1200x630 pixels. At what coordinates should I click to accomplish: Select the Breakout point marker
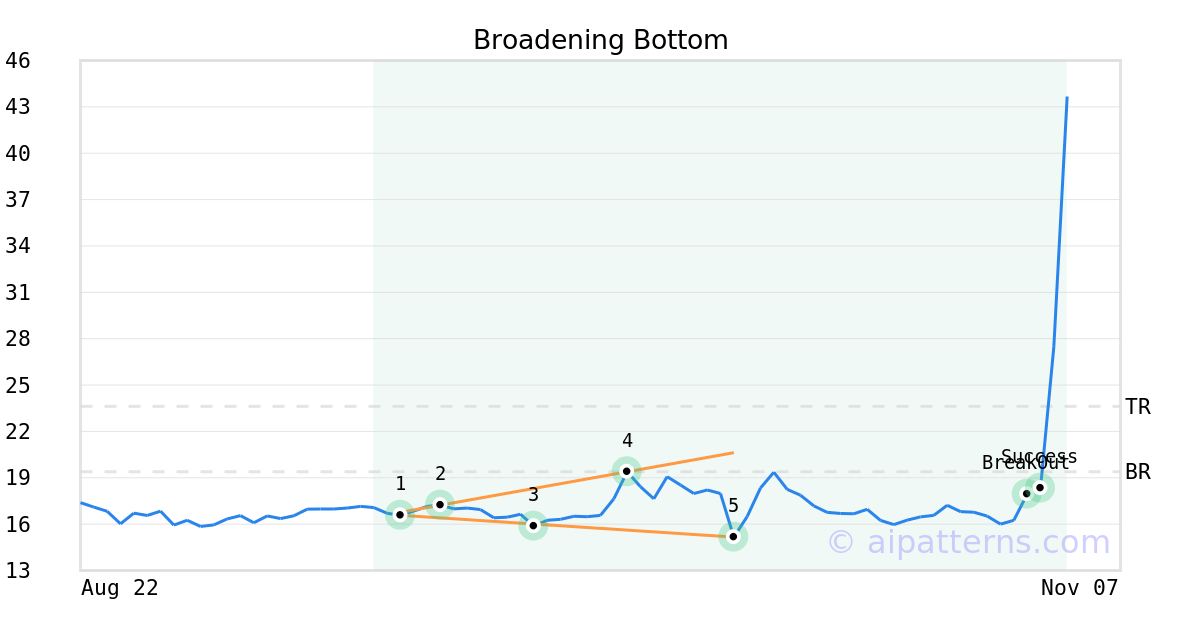tap(1026, 493)
